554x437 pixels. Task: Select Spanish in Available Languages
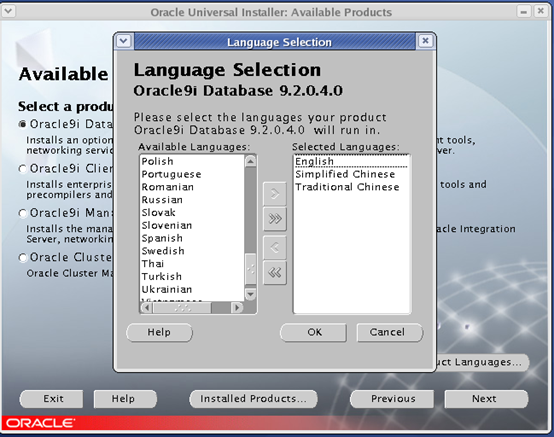tap(192, 238)
